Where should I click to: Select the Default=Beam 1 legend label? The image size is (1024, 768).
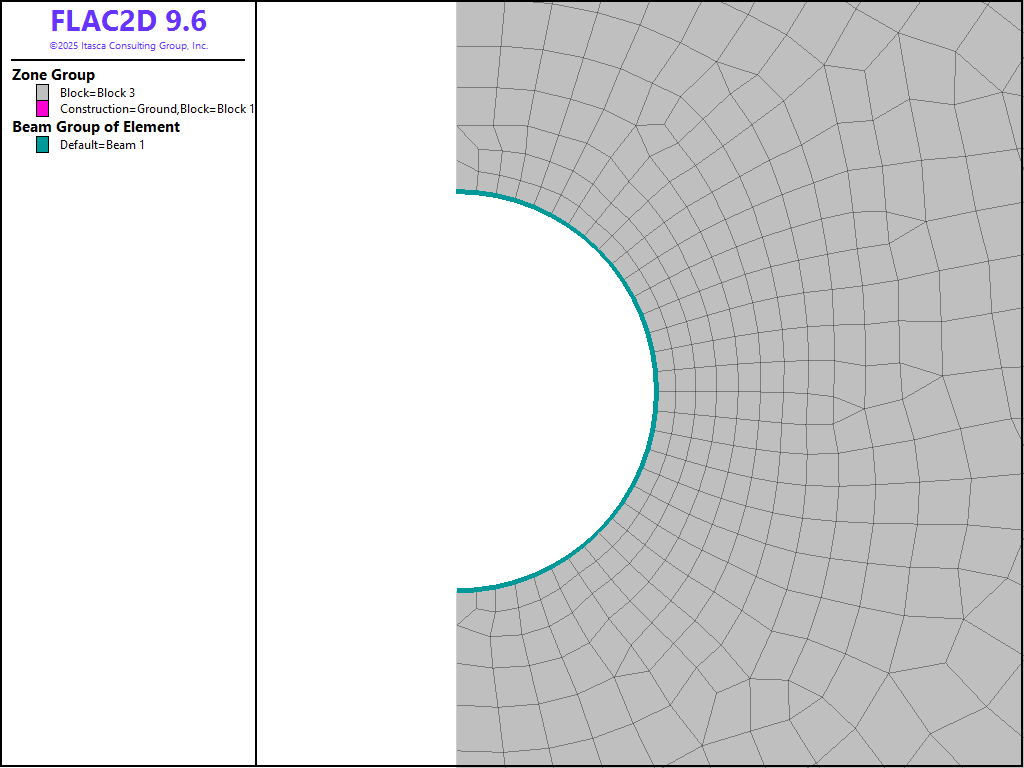pos(102,145)
